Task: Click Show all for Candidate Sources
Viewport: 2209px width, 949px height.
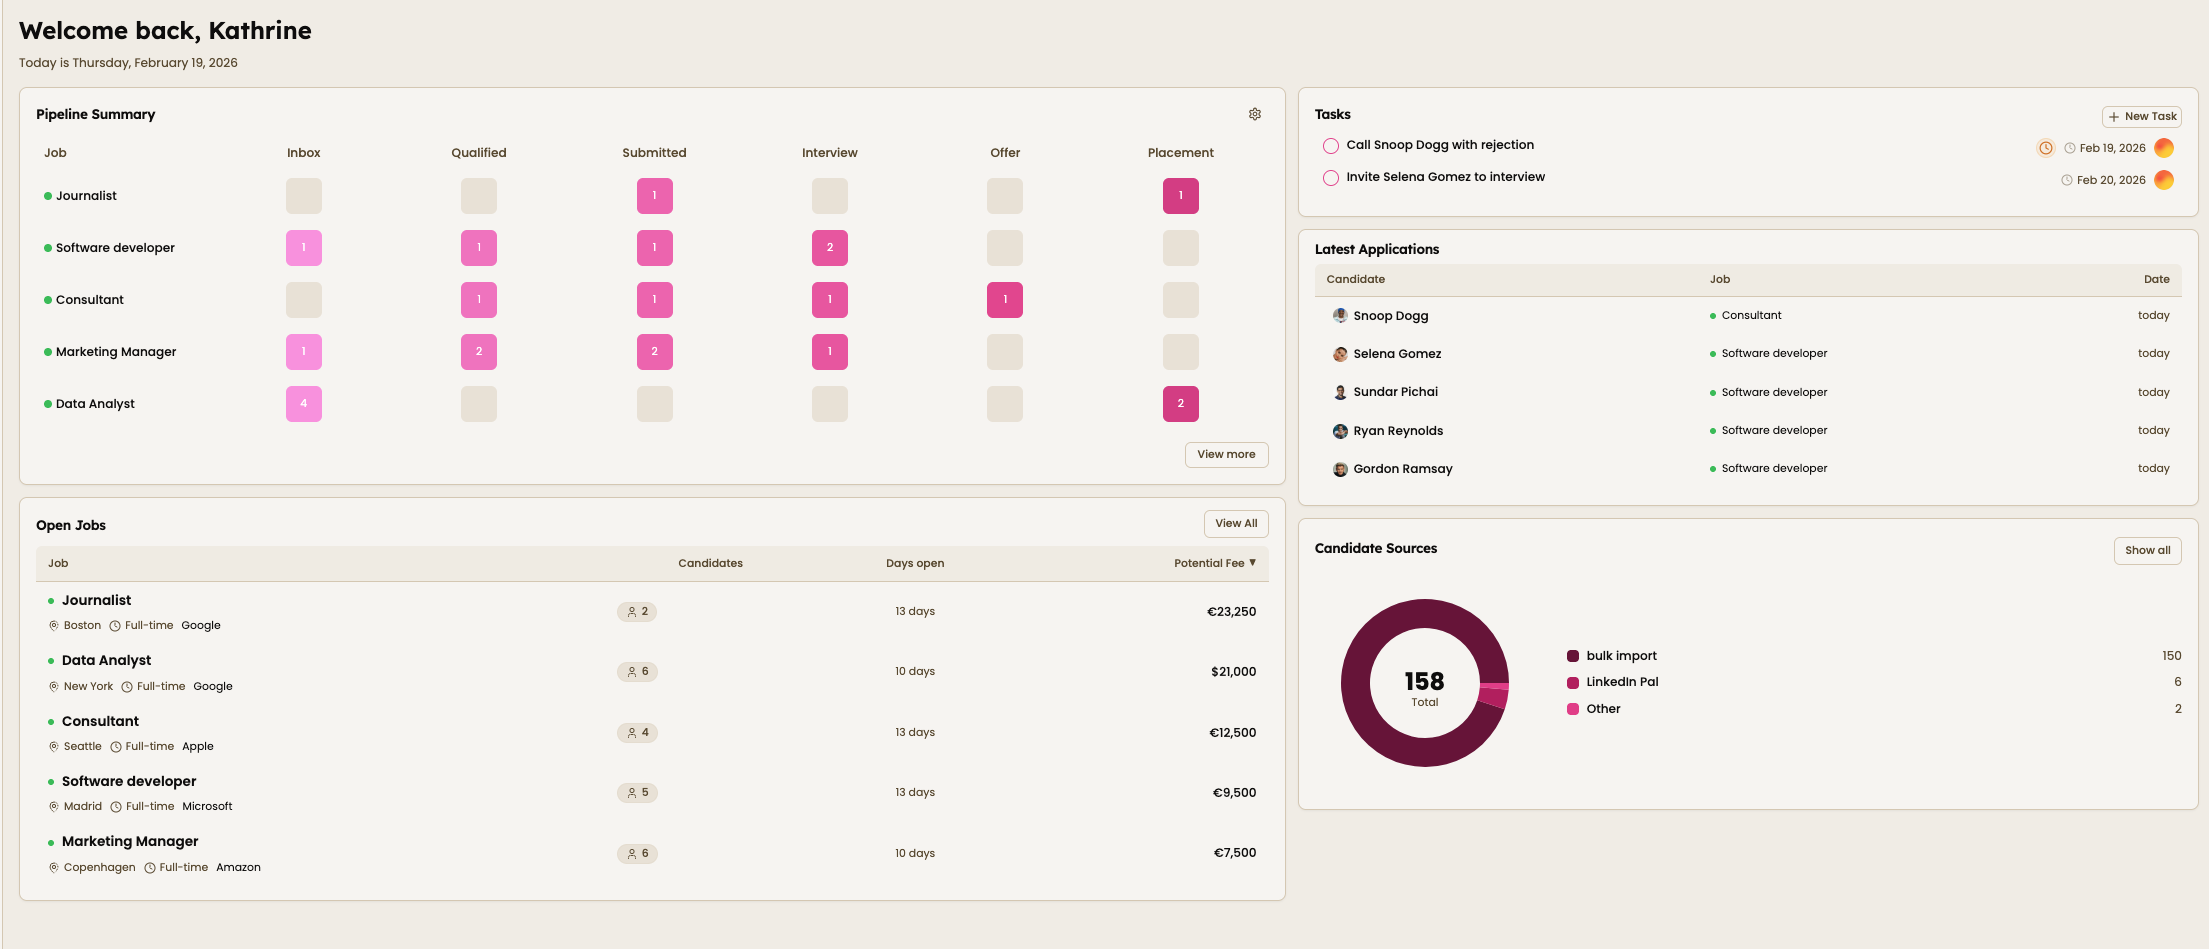Action: pos(2148,551)
